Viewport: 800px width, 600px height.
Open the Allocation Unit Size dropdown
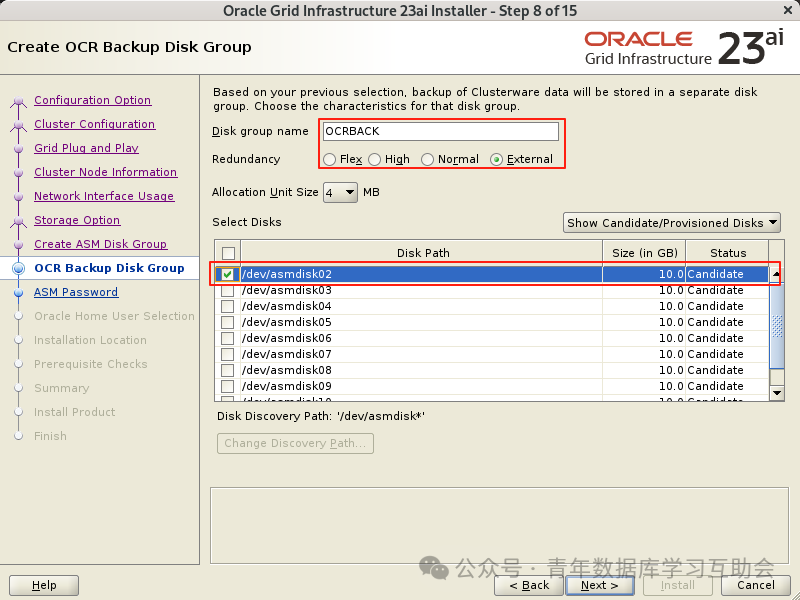click(340, 192)
